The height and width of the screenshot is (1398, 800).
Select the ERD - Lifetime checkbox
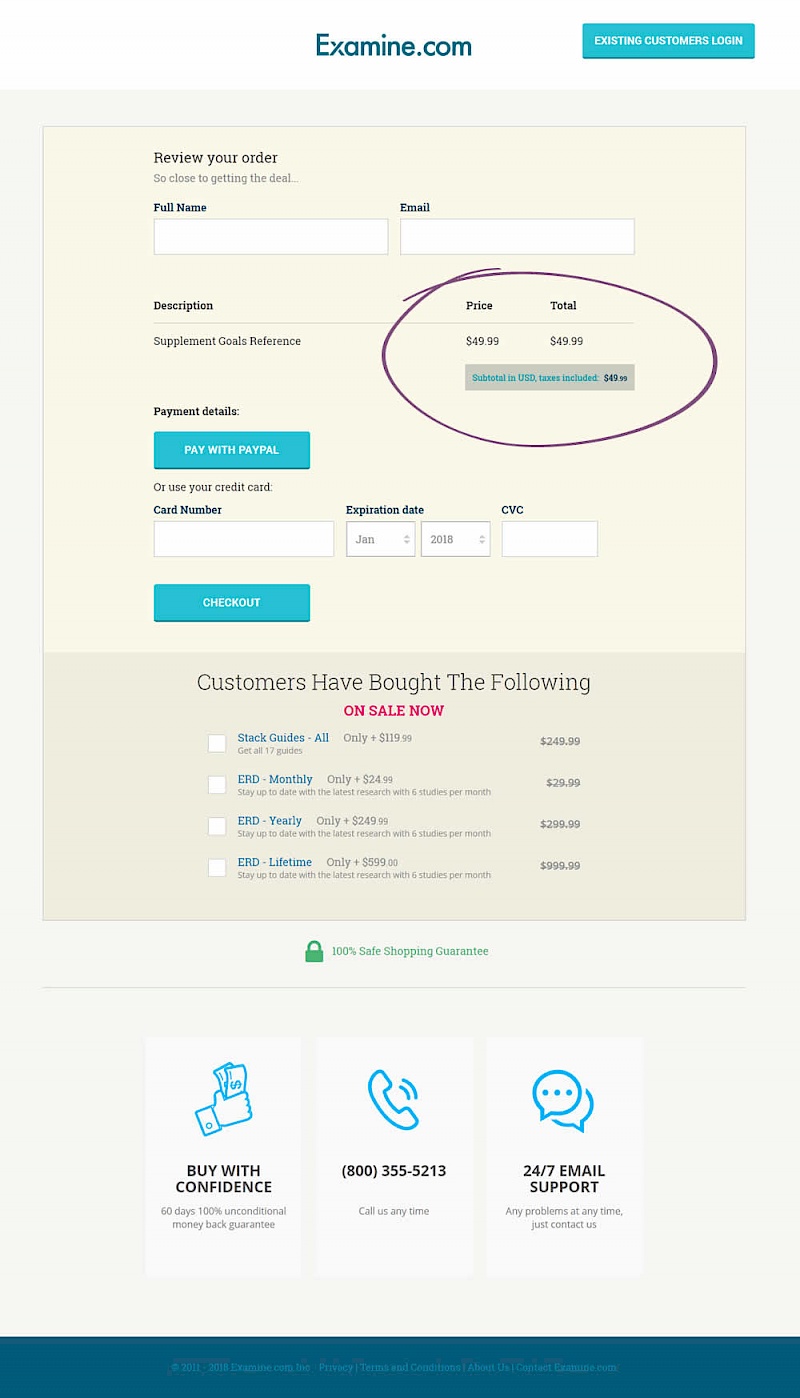point(217,867)
